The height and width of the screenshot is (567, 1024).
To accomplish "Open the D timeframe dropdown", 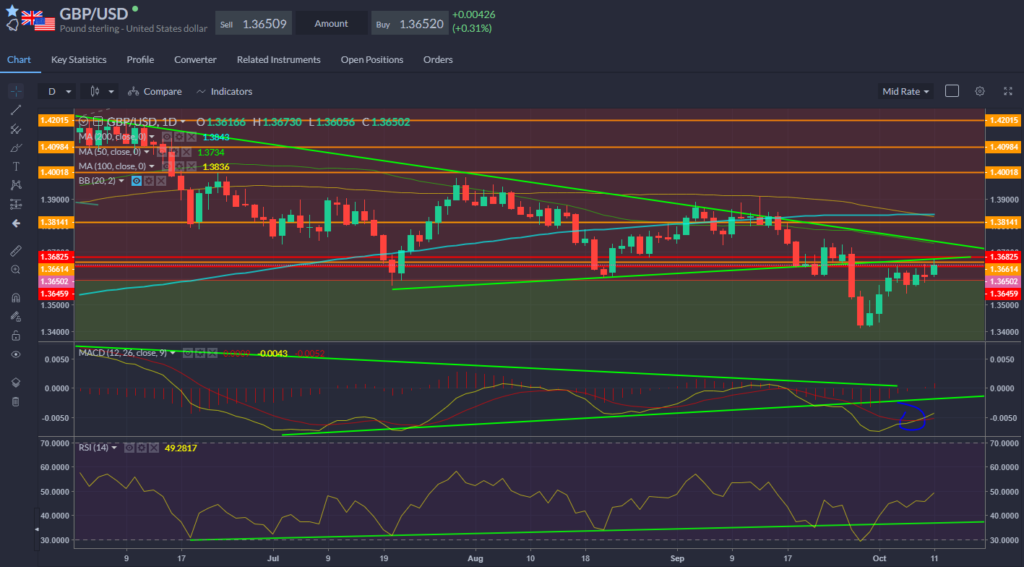I will tap(59, 91).
